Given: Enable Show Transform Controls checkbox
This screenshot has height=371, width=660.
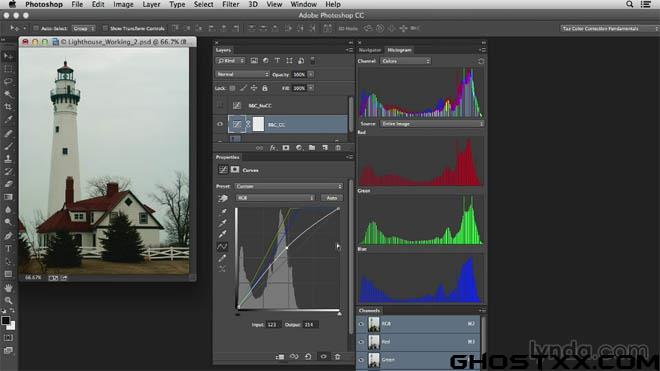Looking at the screenshot, I should pos(105,28).
